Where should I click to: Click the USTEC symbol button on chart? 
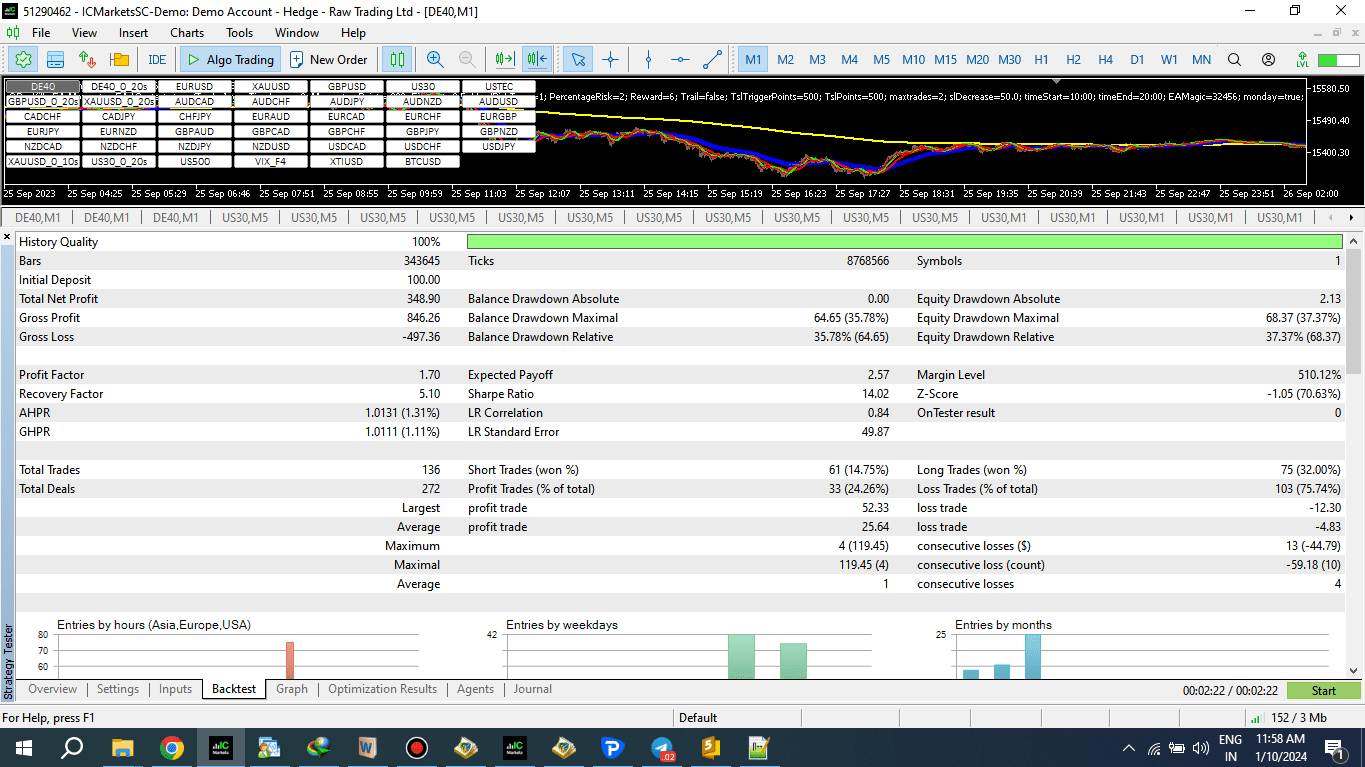499,87
